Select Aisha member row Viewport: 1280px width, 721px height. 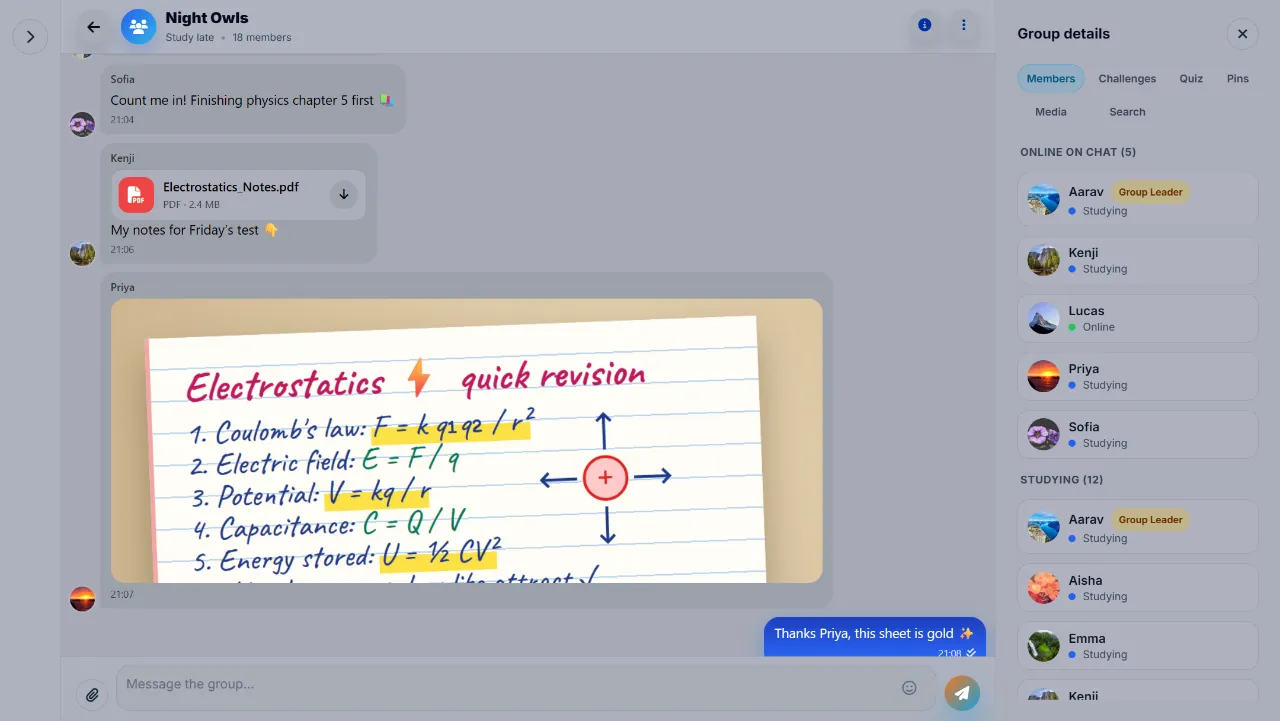point(1138,588)
